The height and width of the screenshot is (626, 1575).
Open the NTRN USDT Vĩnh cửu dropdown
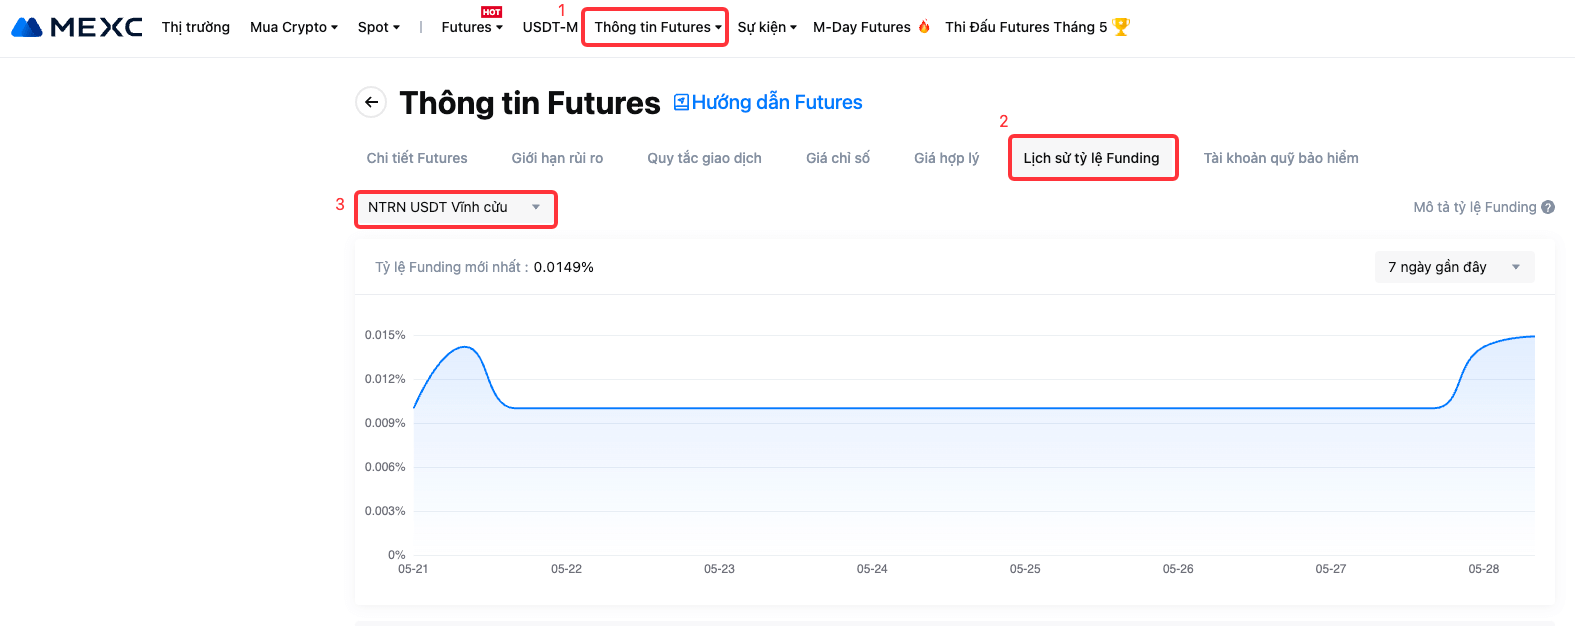[455, 208]
